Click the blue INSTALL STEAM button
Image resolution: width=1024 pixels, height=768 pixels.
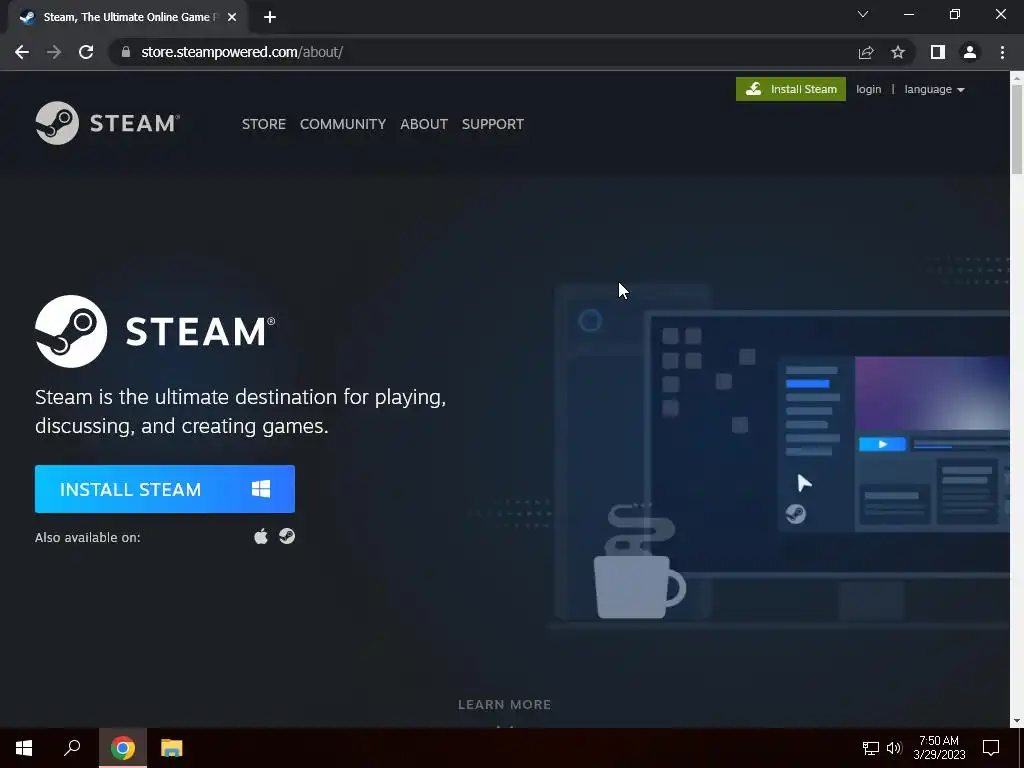[x=165, y=489]
